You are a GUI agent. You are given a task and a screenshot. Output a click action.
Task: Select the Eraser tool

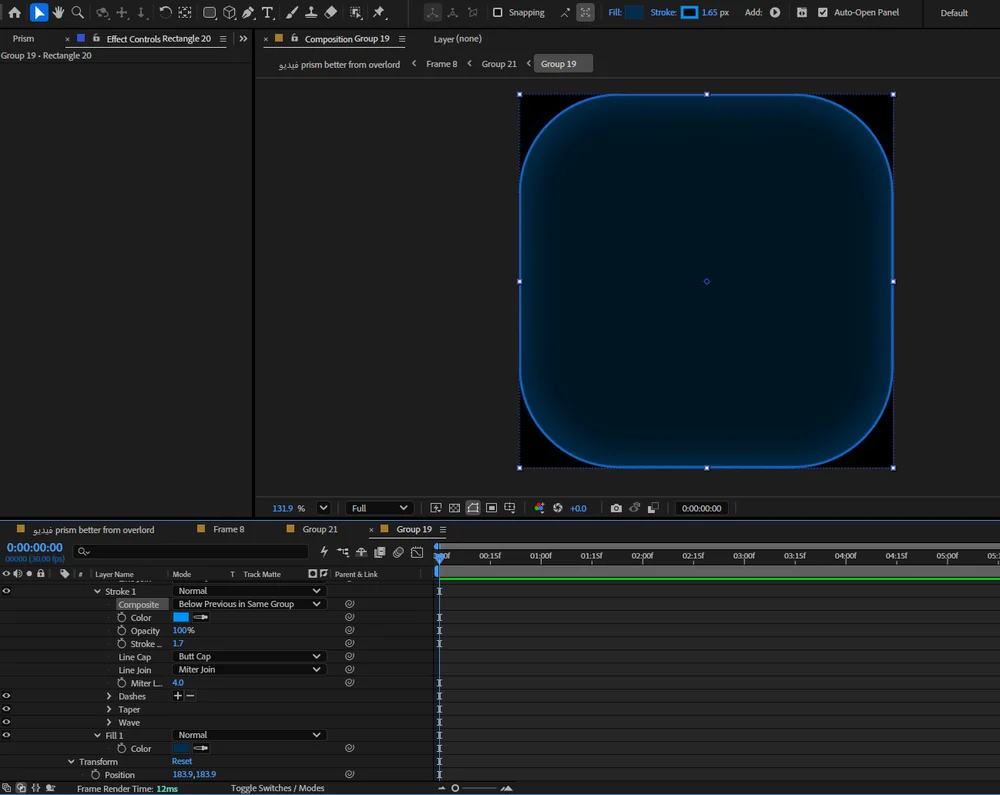330,12
